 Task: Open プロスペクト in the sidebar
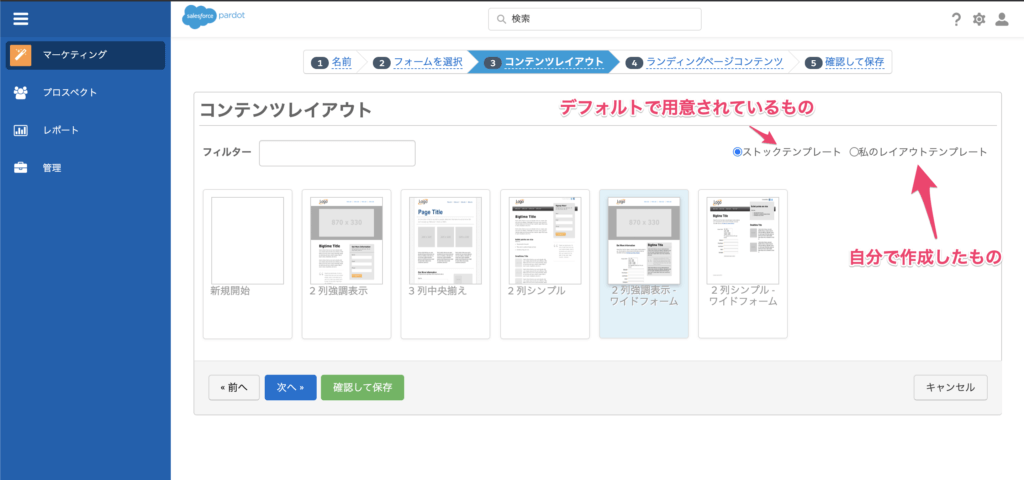(x=70, y=92)
